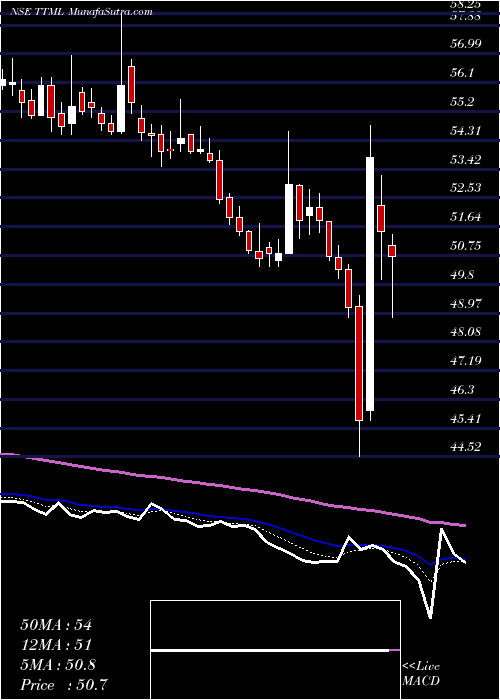The image size is (500, 700).
Task: Click the NSE TTML MunafaSutra.com title text
Action: 81,12
